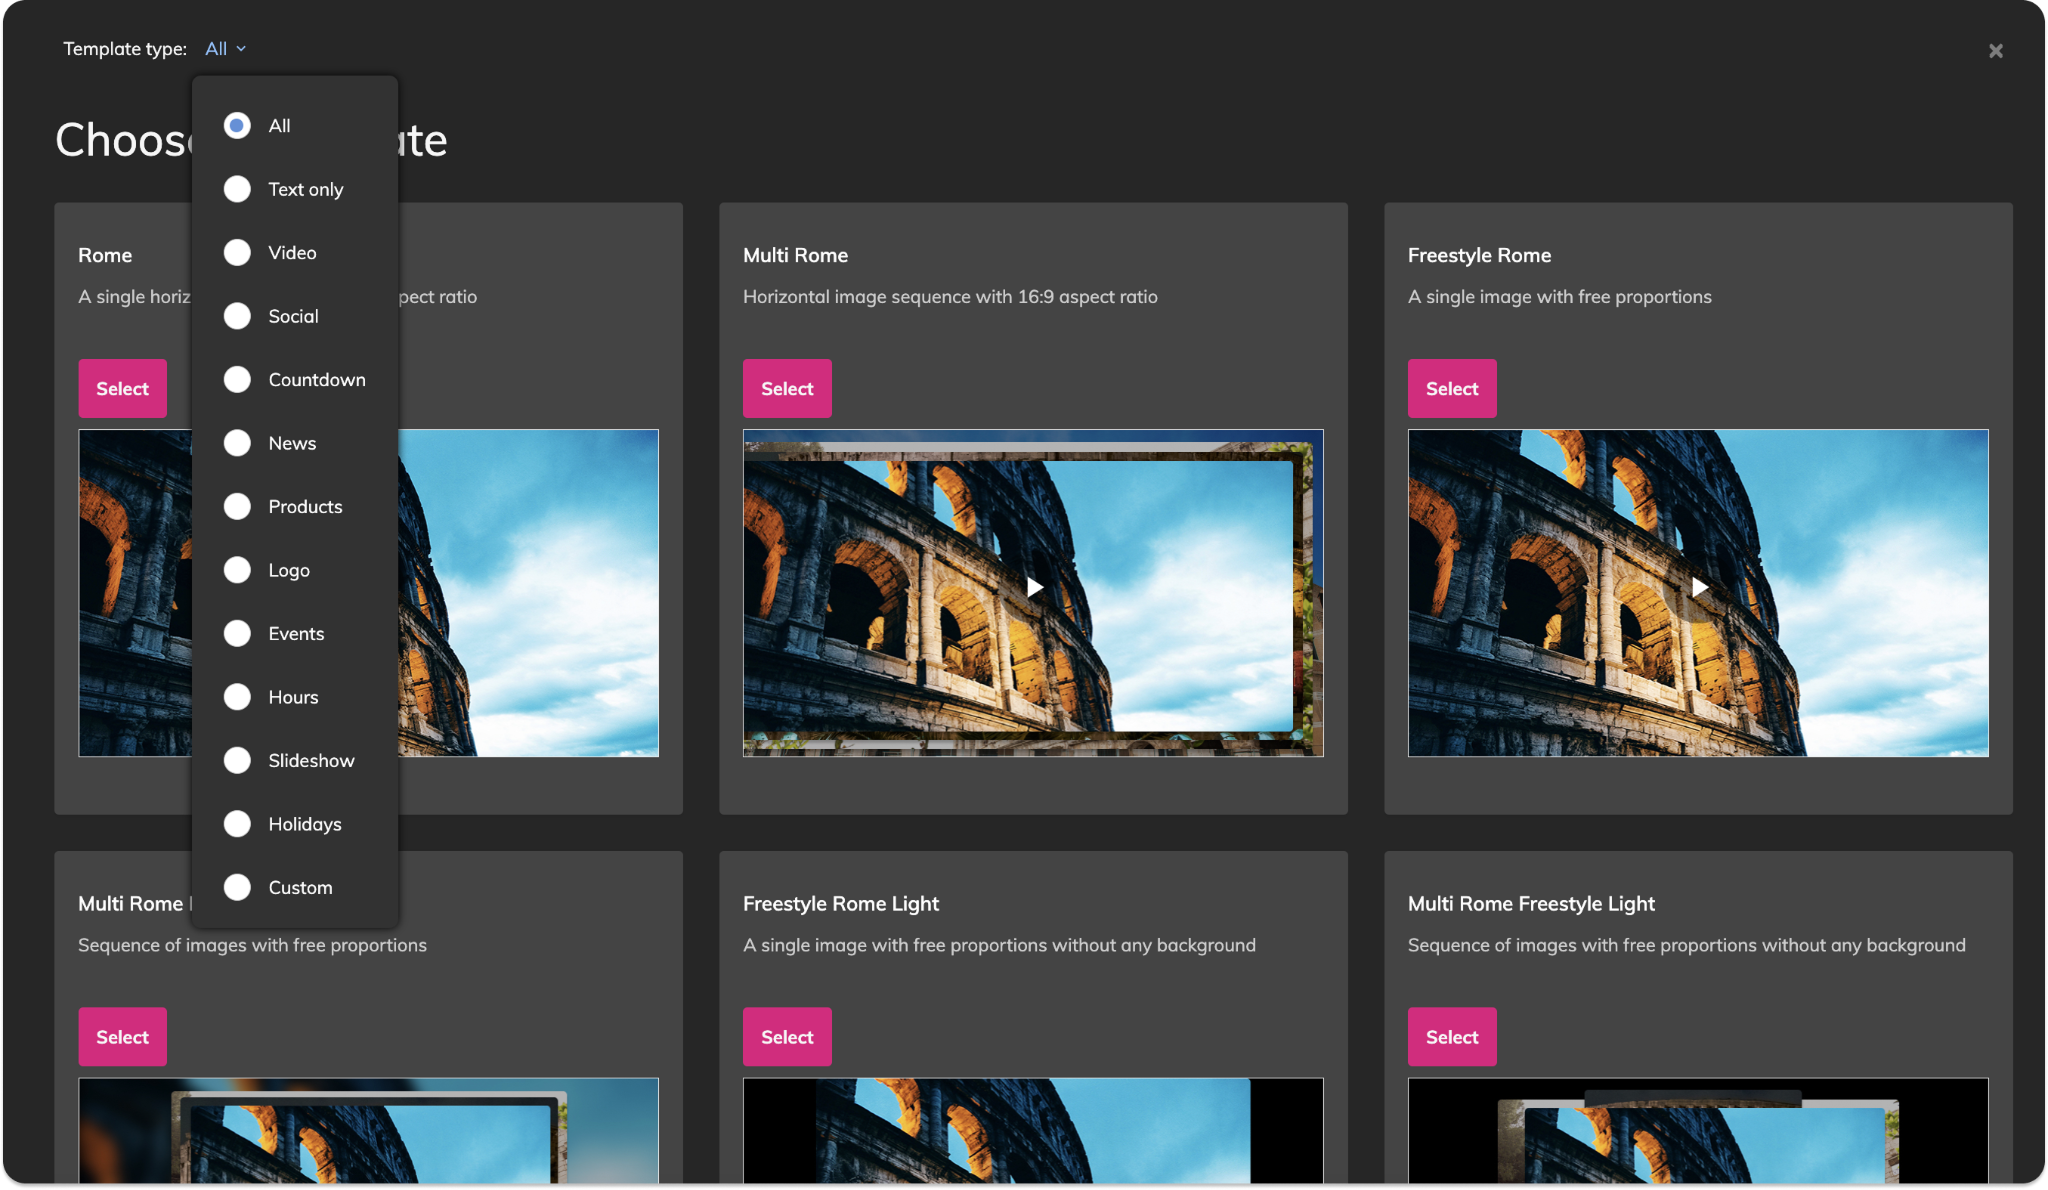
Task: Click Select on Freestyle Rome Light template
Action: (787, 1037)
